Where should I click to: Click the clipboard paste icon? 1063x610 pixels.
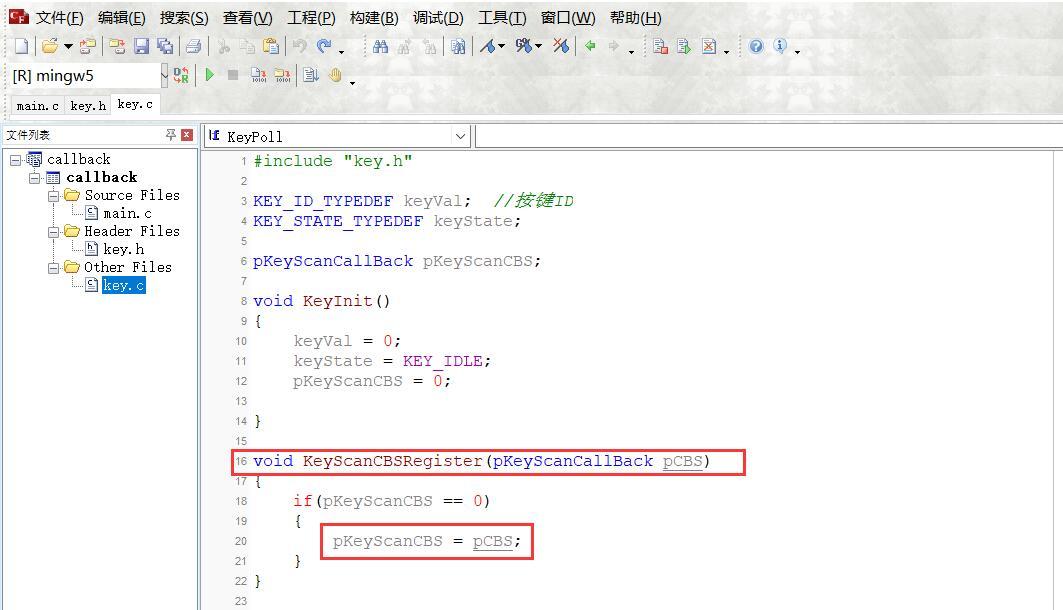pyautogui.click(x=270, y=46)
